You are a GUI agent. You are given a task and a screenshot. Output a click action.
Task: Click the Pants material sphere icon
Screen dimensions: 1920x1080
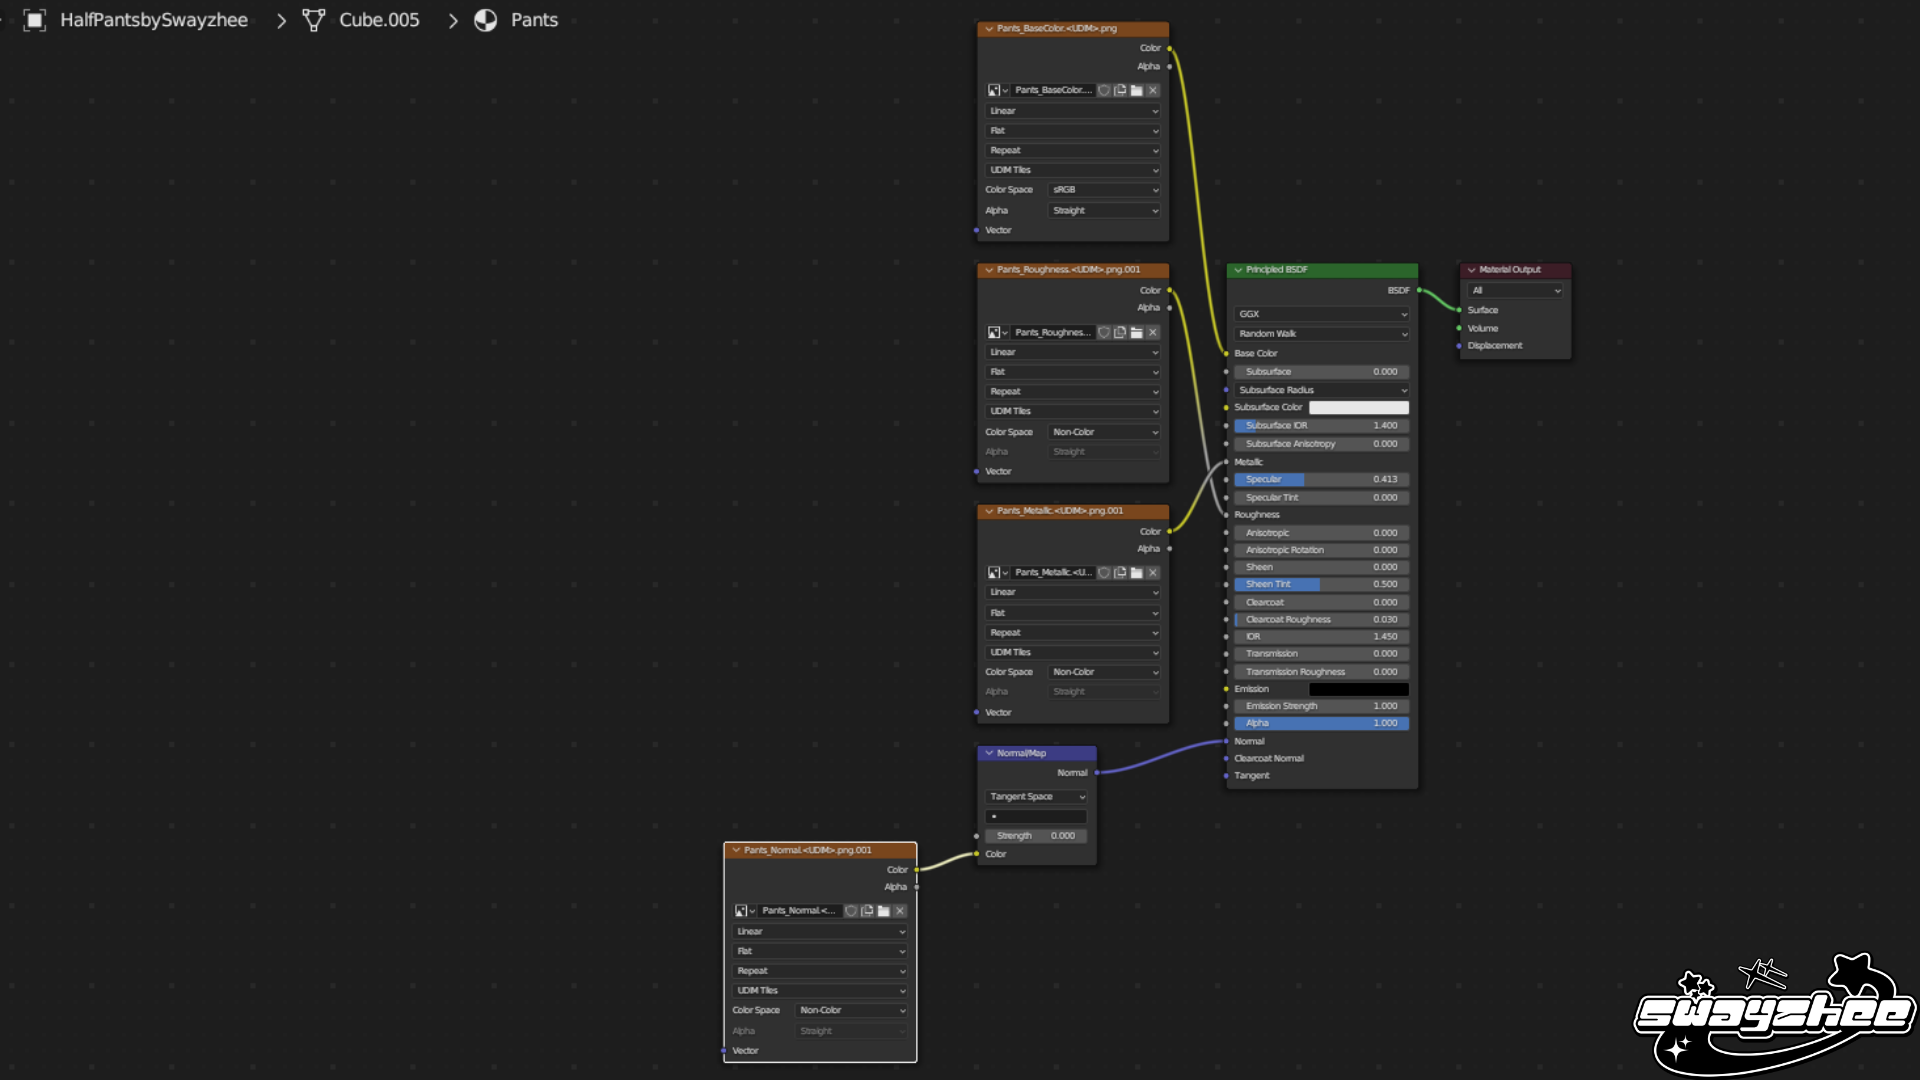pos(485,20)
